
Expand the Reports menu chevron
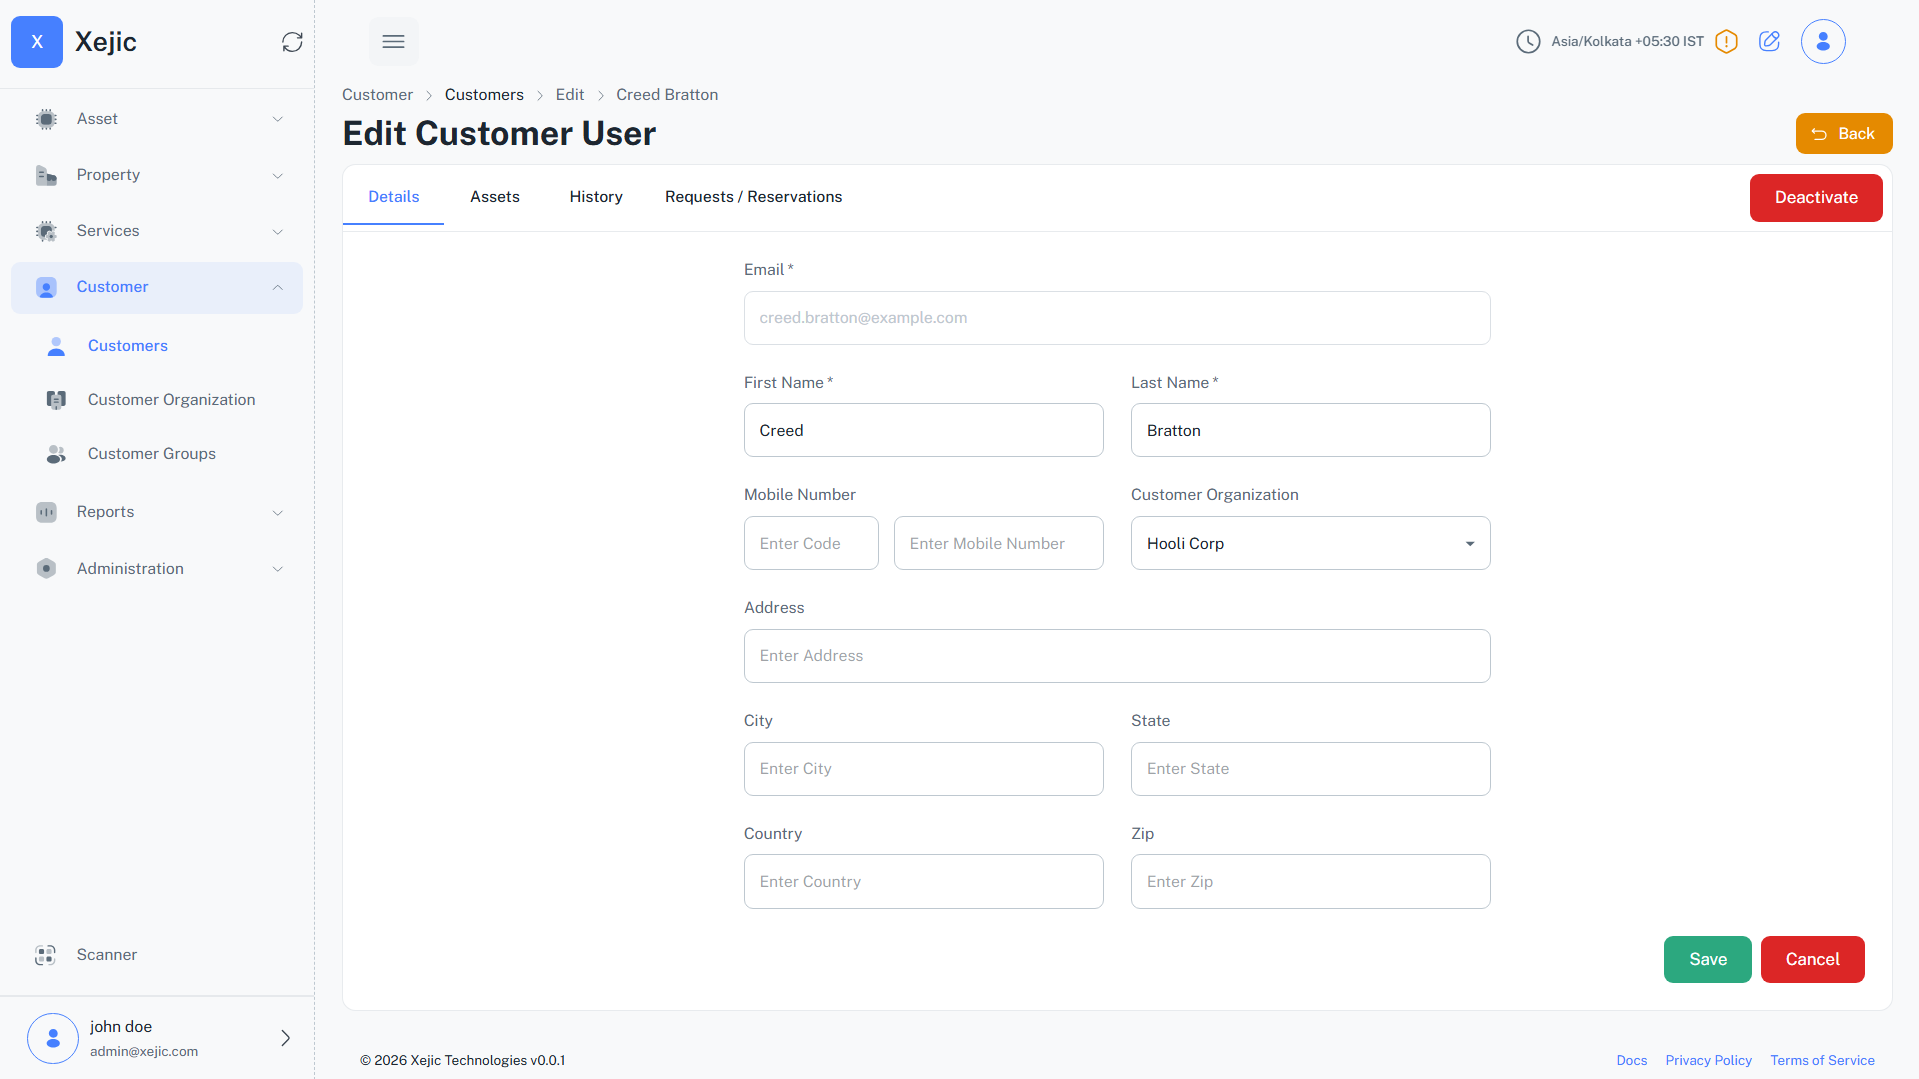(278, 512)
